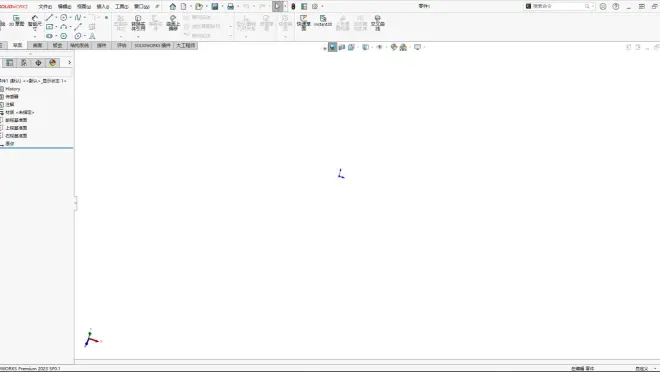660x372 pixels.
Task: Open the 插入 (Insert) menu
Action: (103, 6)
